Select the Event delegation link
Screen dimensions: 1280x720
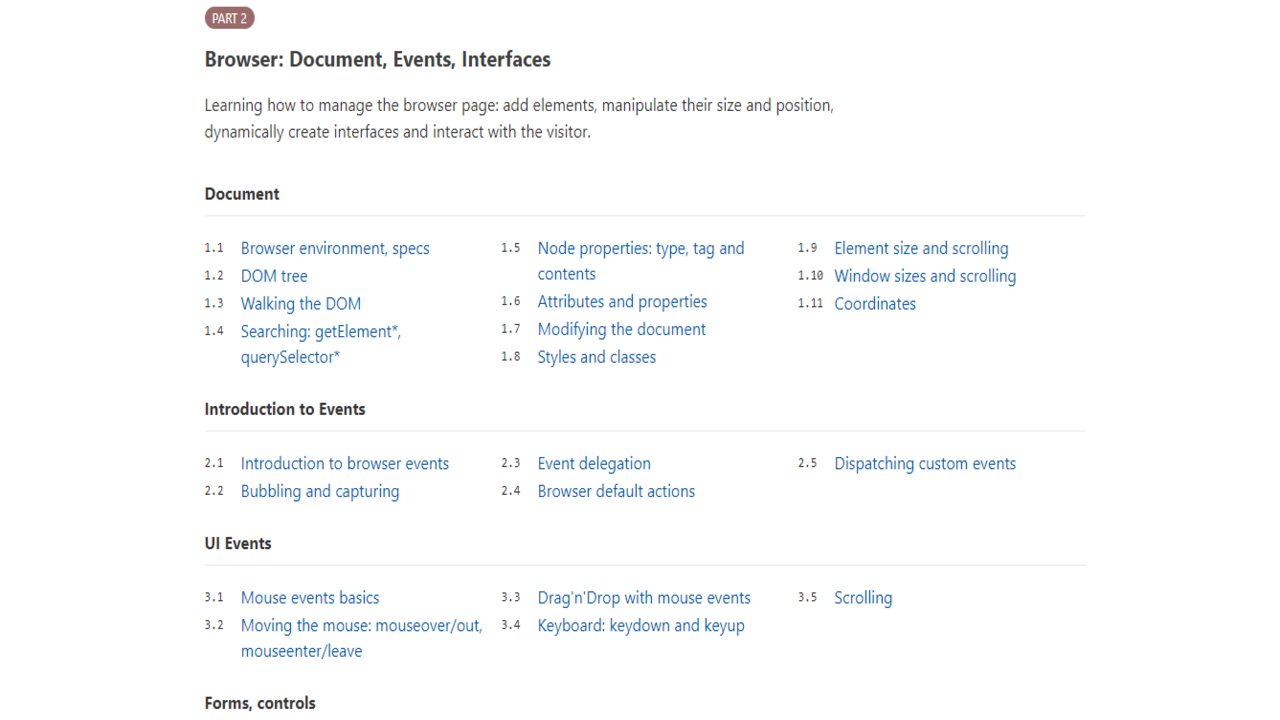coord(594,463)
